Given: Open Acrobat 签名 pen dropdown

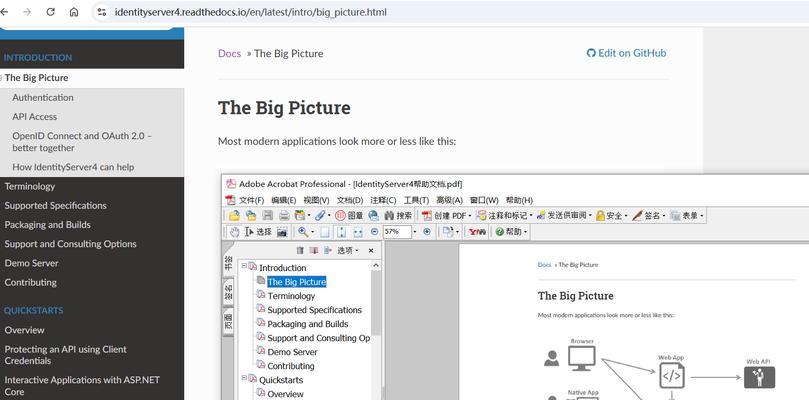Looking at the screenshot, I should tap(649, 215).
